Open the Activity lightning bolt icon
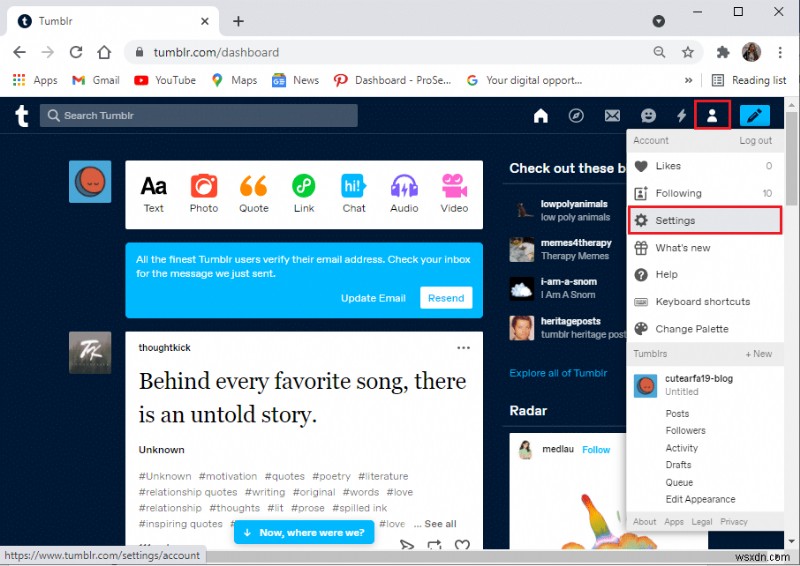 (x=682, y=116)
